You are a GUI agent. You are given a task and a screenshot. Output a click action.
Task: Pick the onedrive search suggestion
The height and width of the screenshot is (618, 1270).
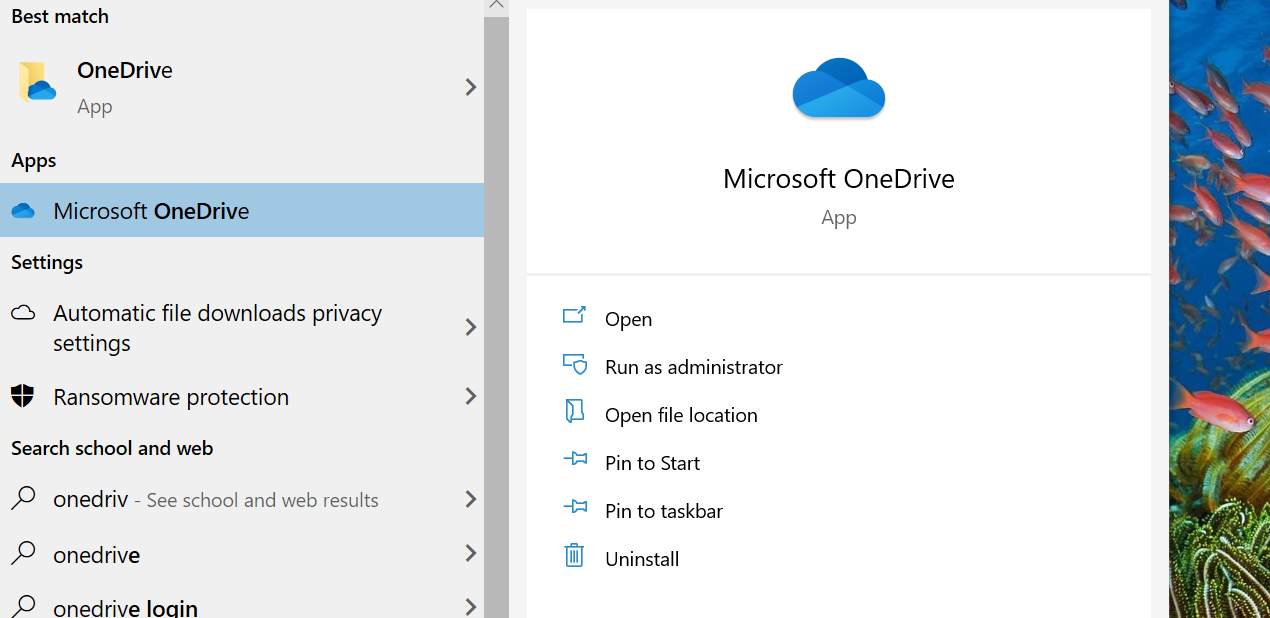pos(242,553)
